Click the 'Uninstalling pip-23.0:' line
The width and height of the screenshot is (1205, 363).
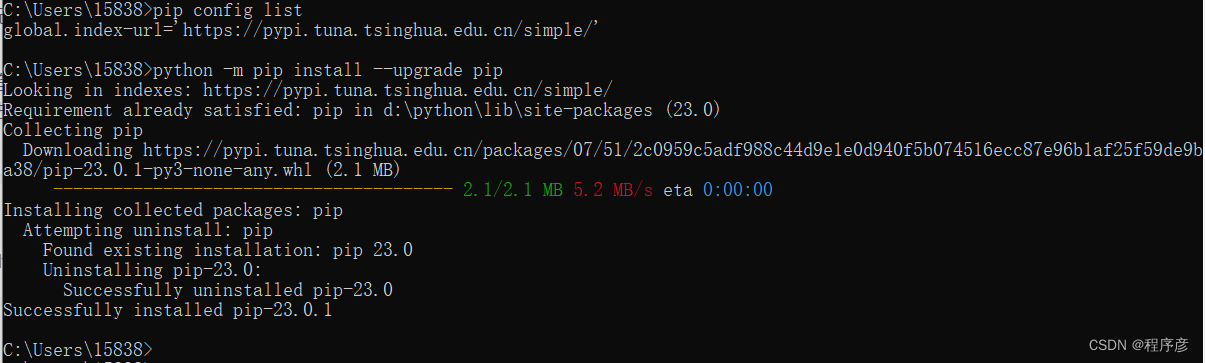[152, 270]
